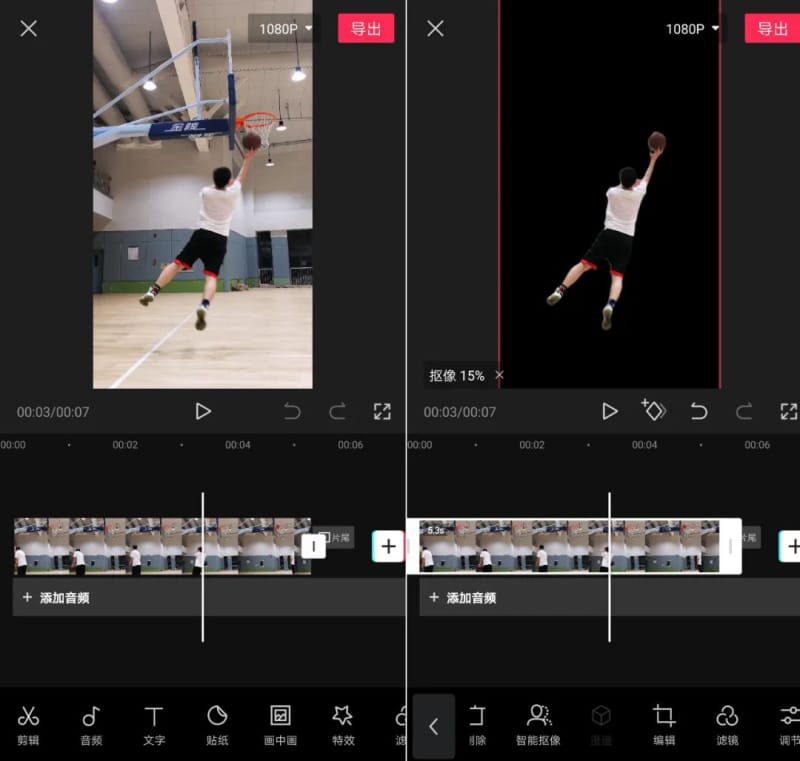800x761 pixels.
Task: Open the 文字 text tool
Action: [x=154, y=725]
